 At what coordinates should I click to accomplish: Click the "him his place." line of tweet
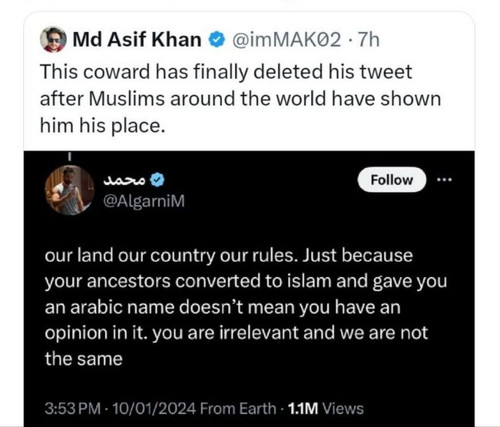103,126
